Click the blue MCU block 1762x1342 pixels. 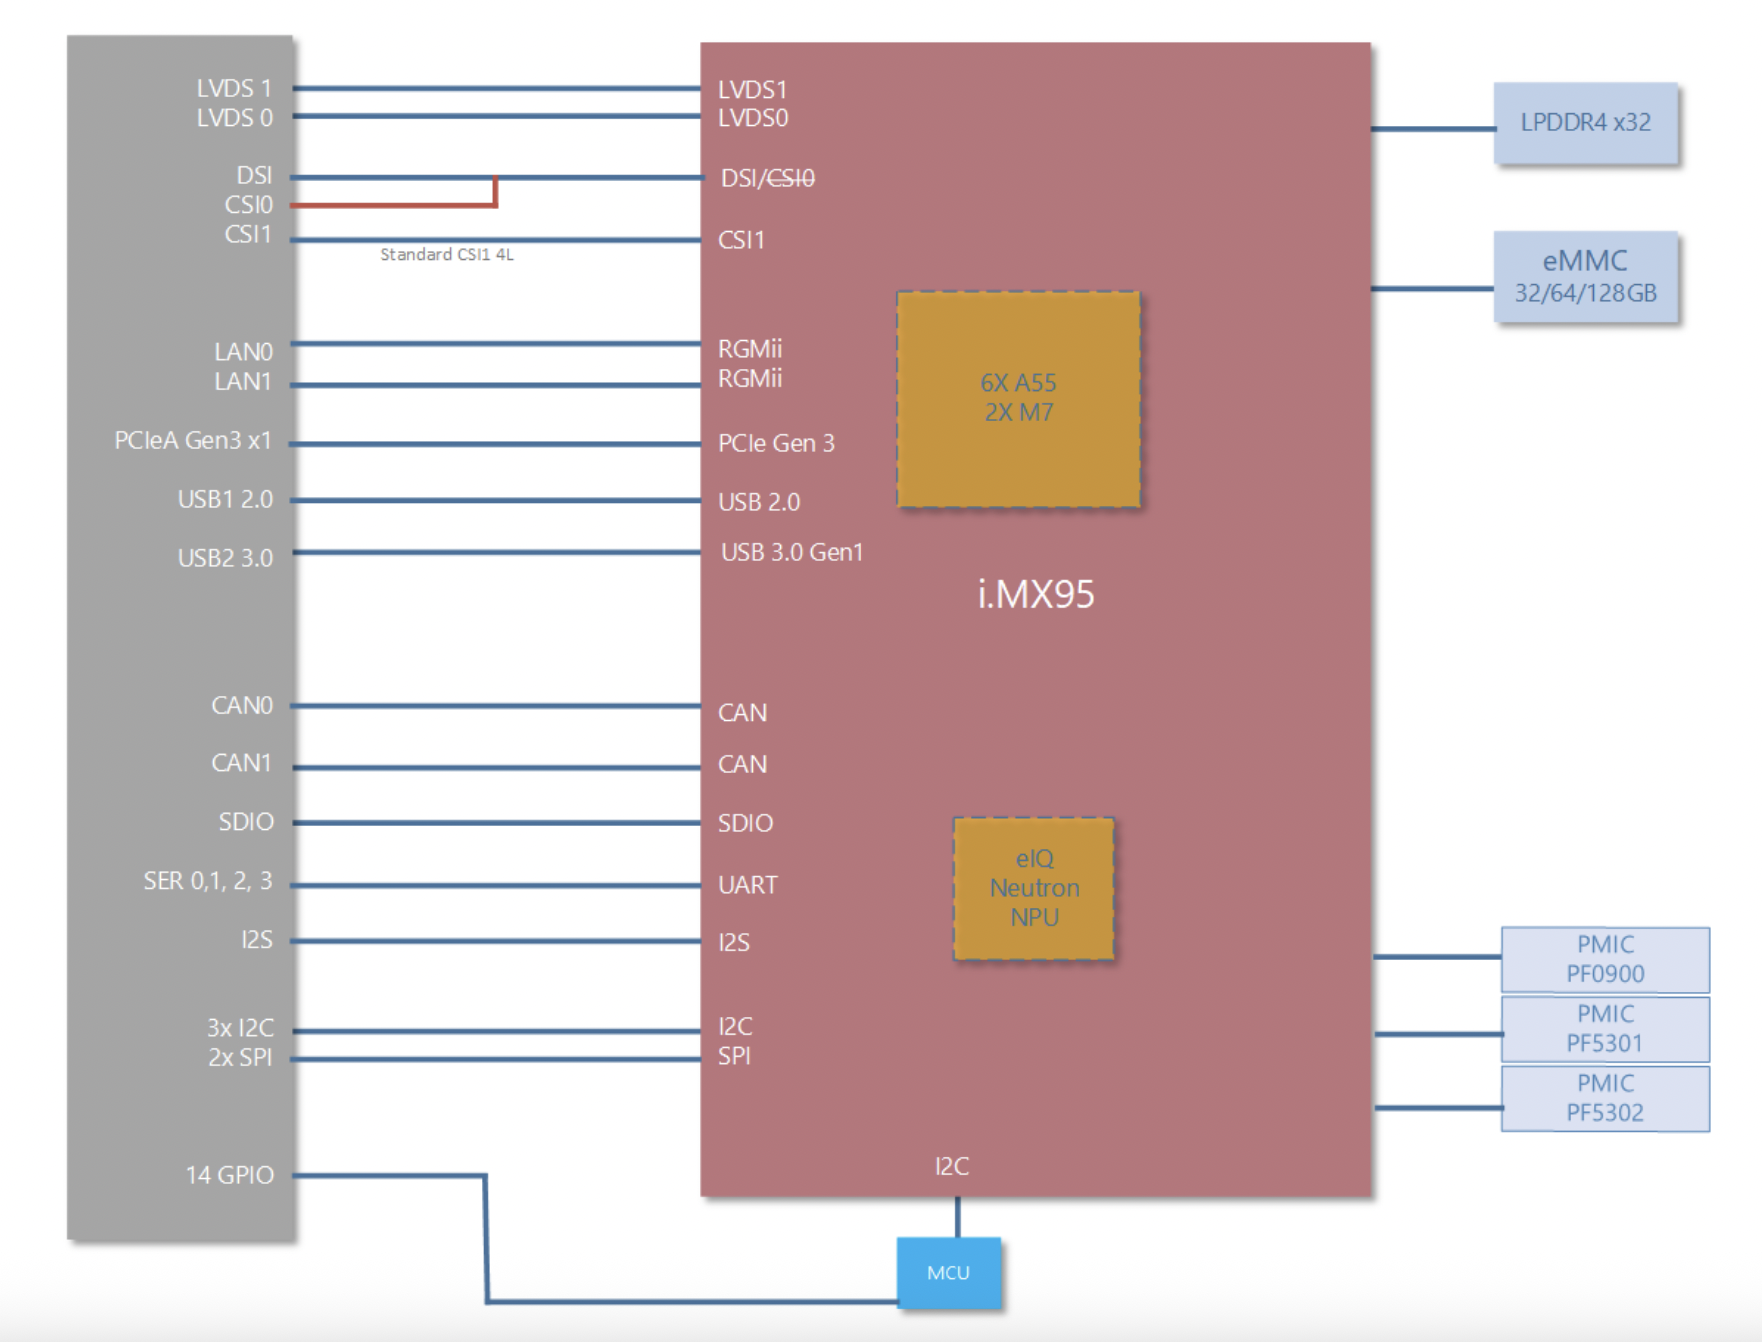pyautogui.click(x=948, y=1272)
